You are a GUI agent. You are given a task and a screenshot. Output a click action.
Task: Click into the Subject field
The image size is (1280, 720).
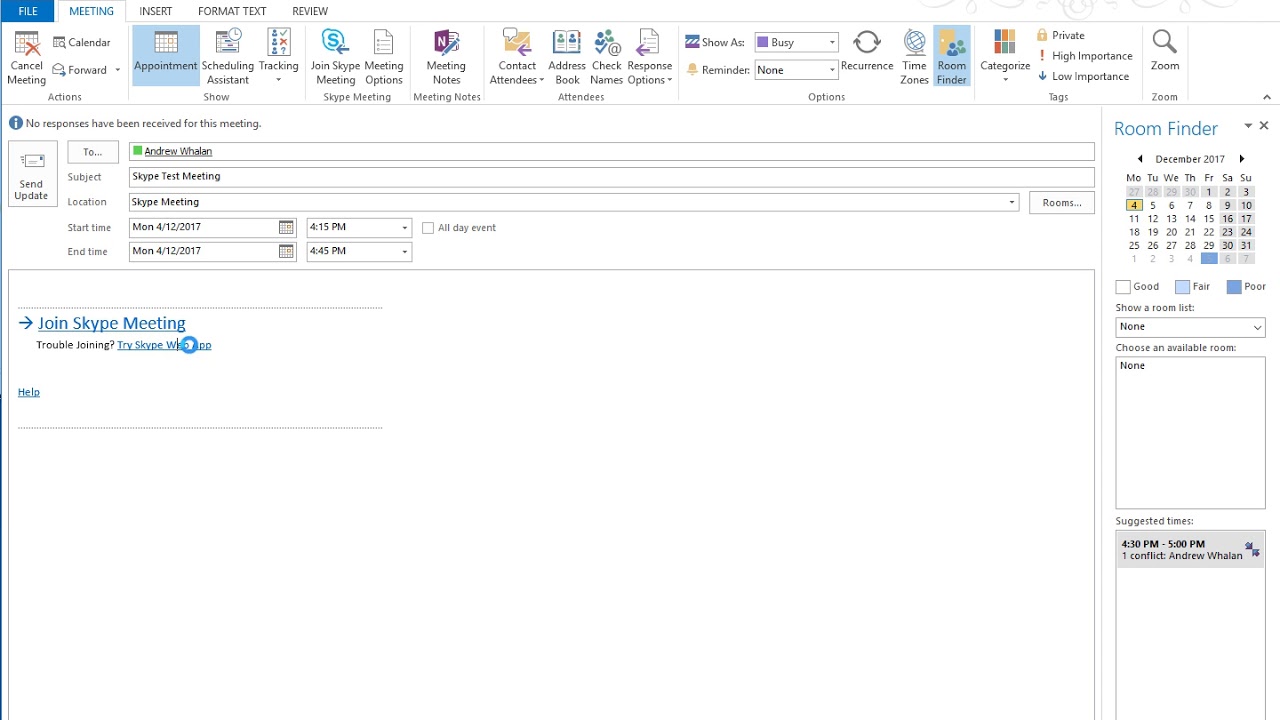point(612,177)
